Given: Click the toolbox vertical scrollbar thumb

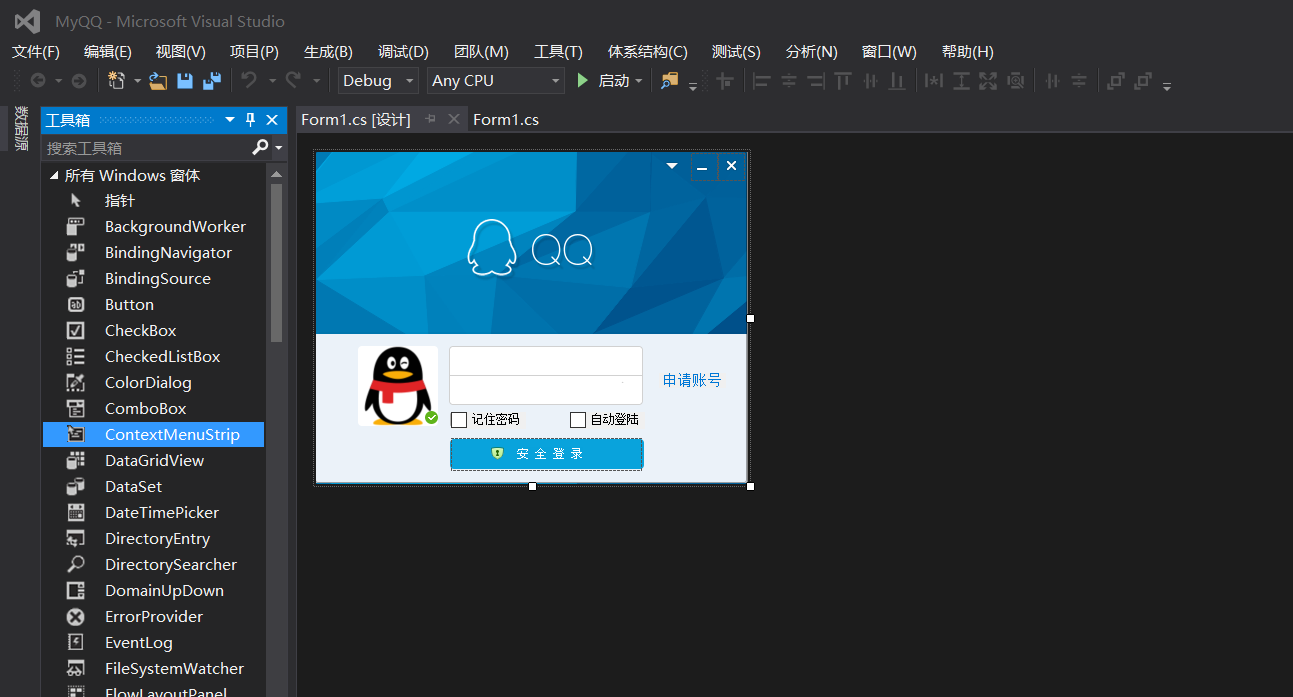Looking at the screenshot, I should click(276, 263).
